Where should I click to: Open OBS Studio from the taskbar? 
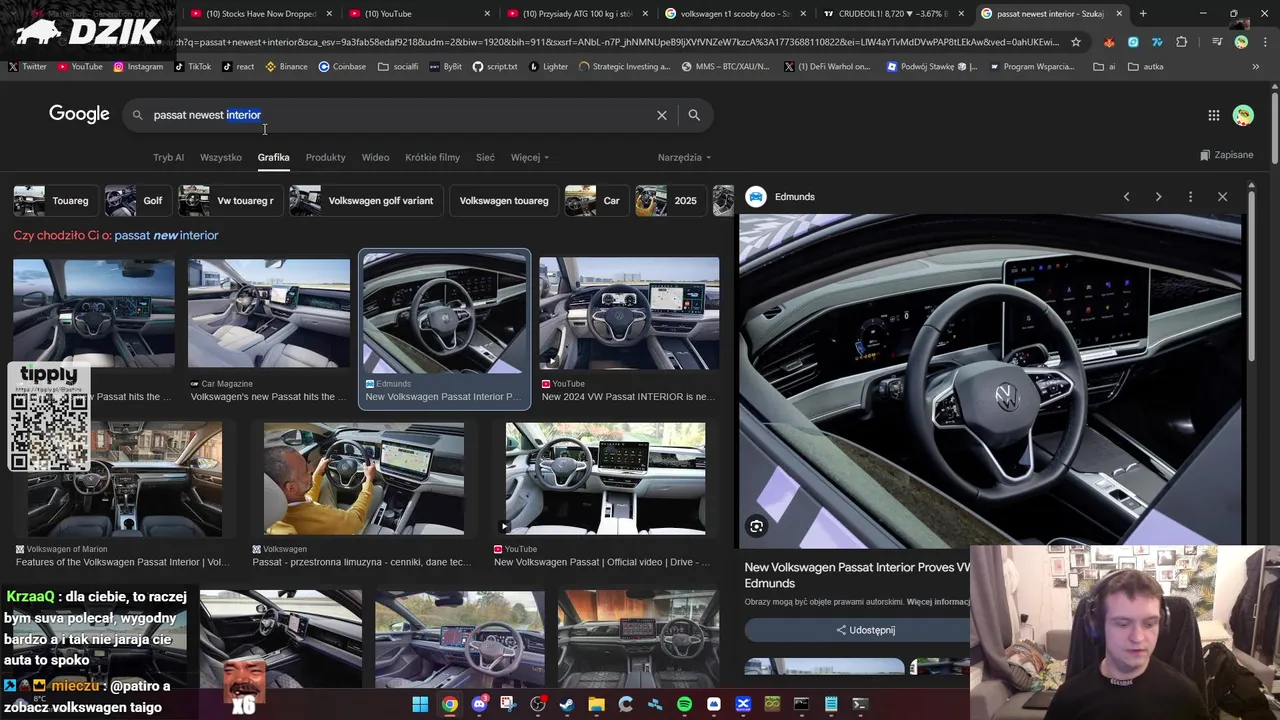coord(538,704)
